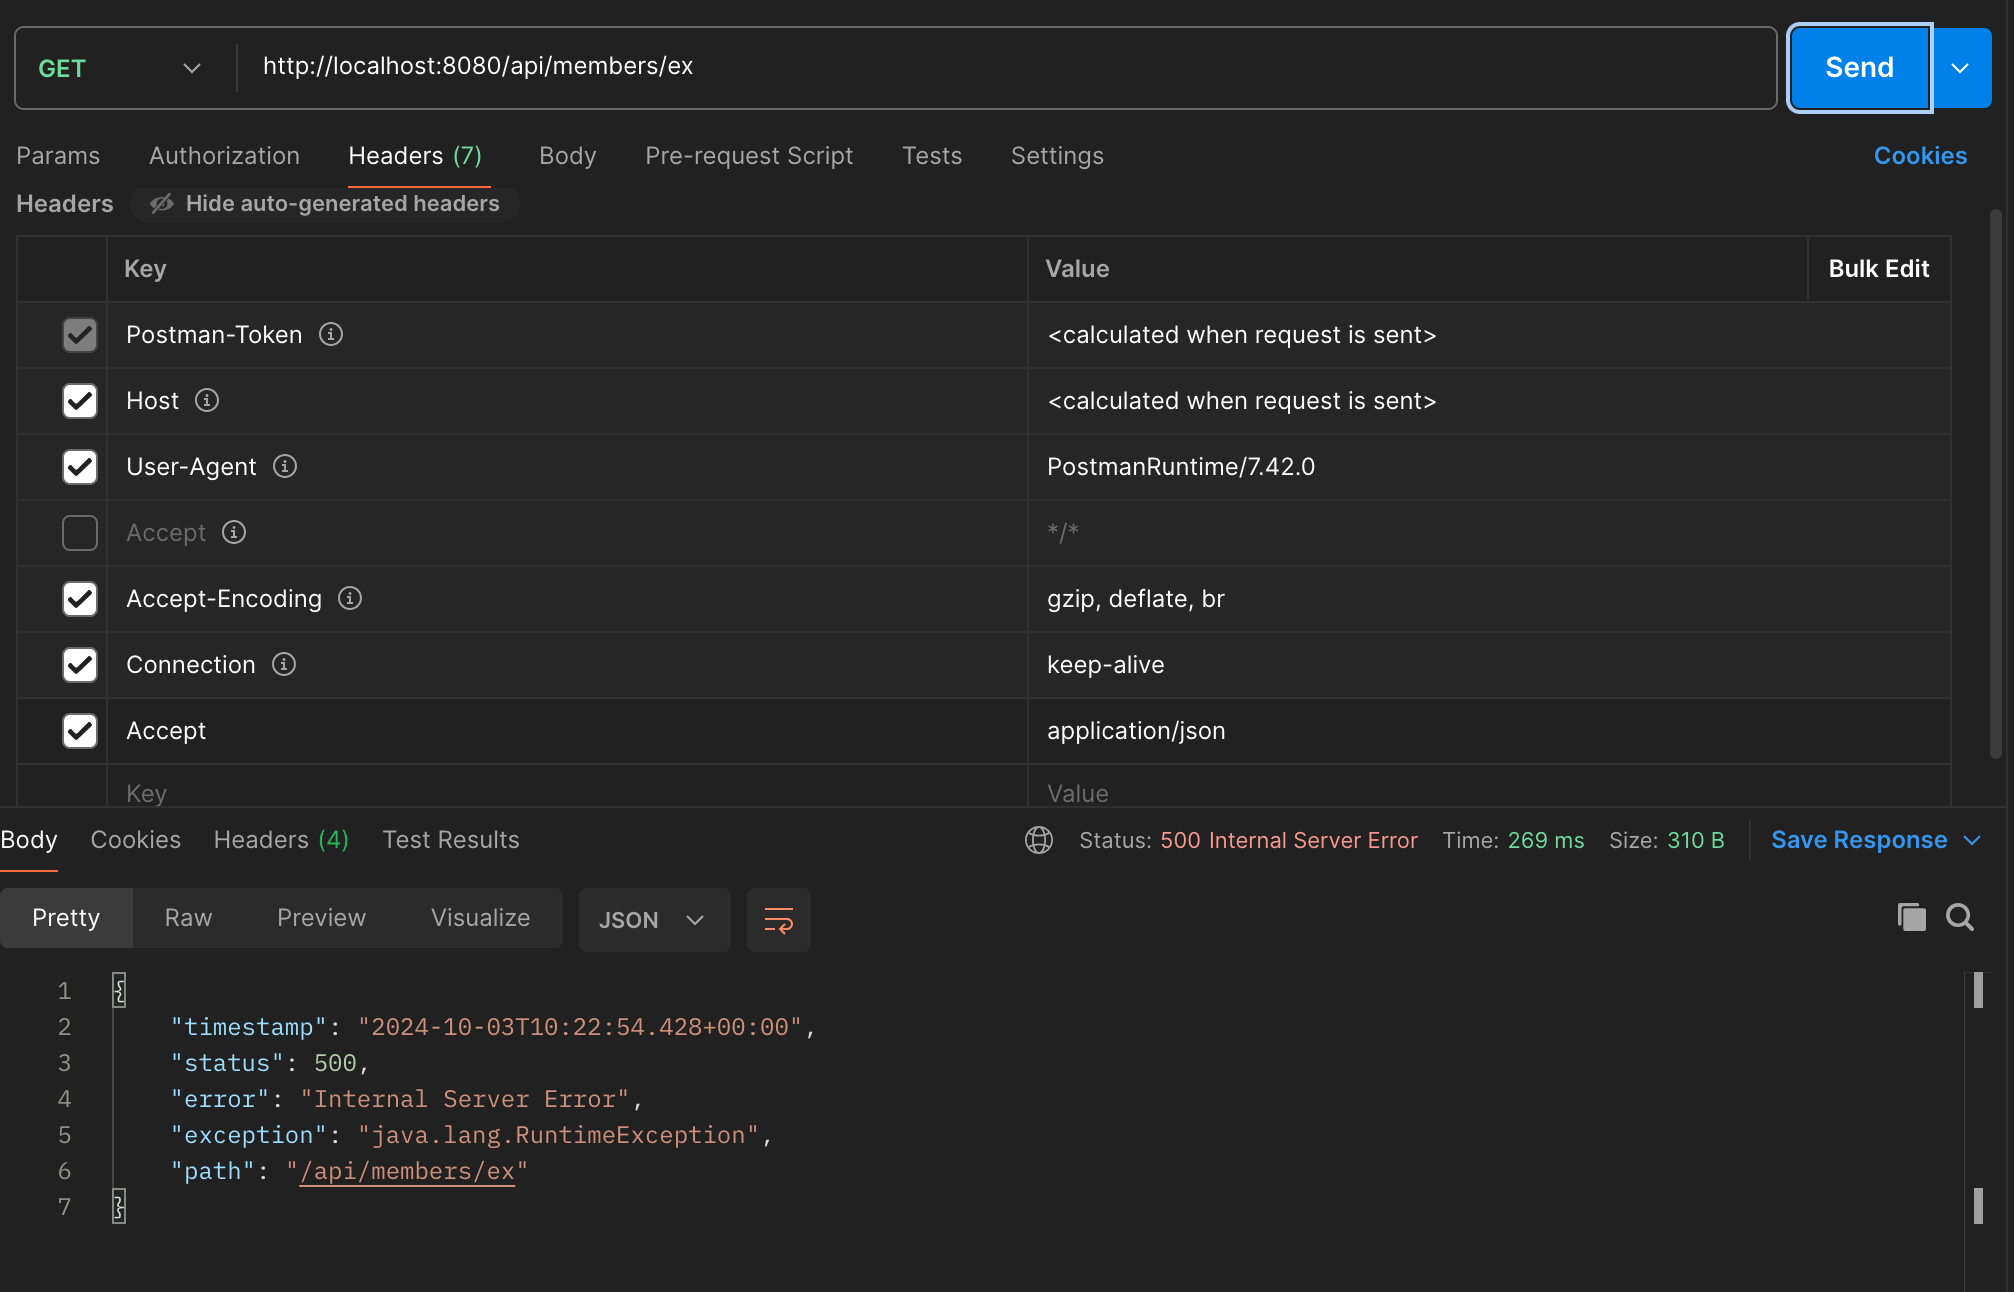The width and height of the screenshot is (2014, 1292).
Task: Open the Raw response view tab
Action: [188, 918]
